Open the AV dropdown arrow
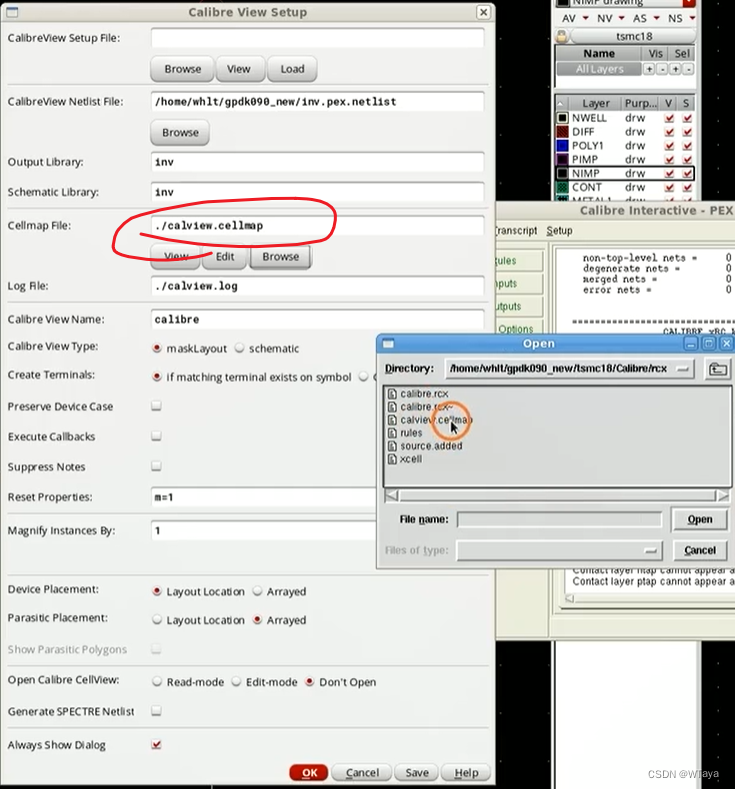Image resolution: width=735 pixels, height=789 pixels. coord(586,18)
